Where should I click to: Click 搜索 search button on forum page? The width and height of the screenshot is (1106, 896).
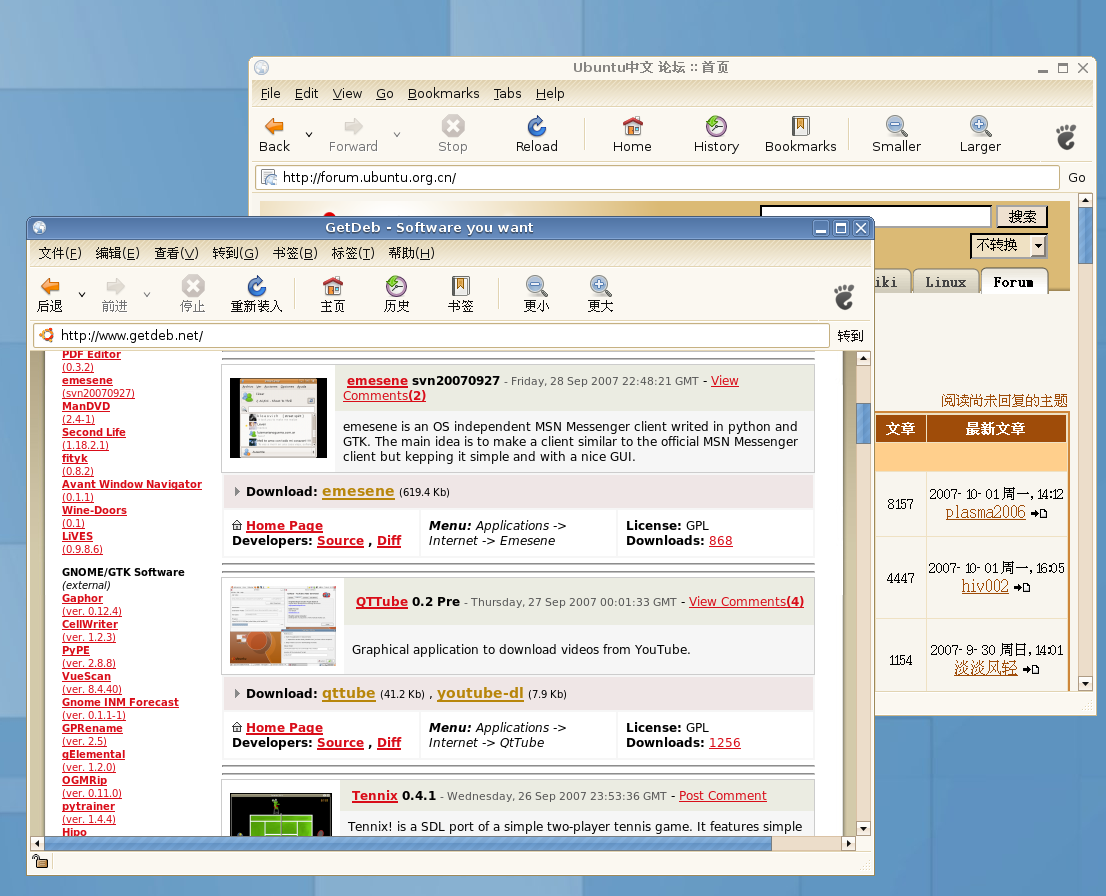(1022, 216)
